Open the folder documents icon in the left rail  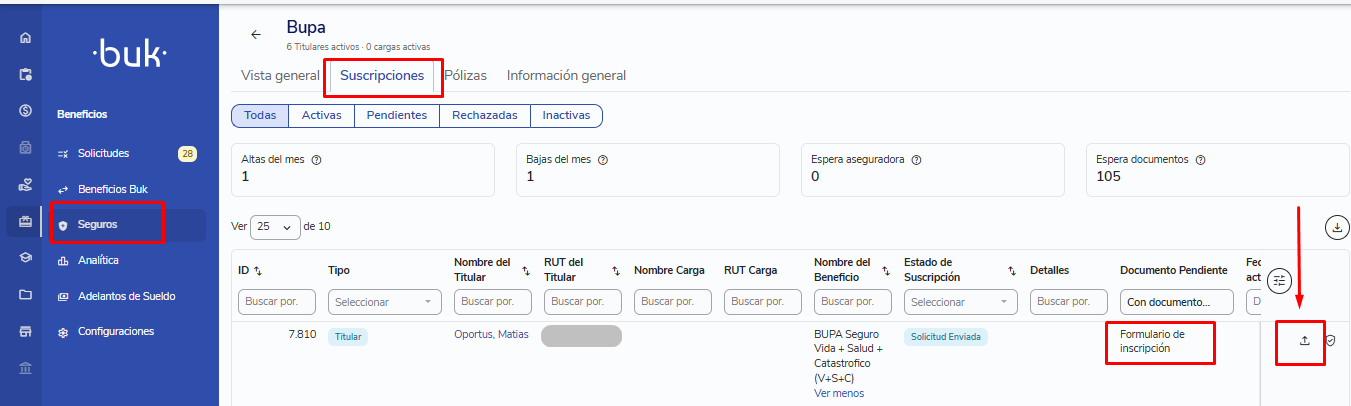click(x=25, y=295)
